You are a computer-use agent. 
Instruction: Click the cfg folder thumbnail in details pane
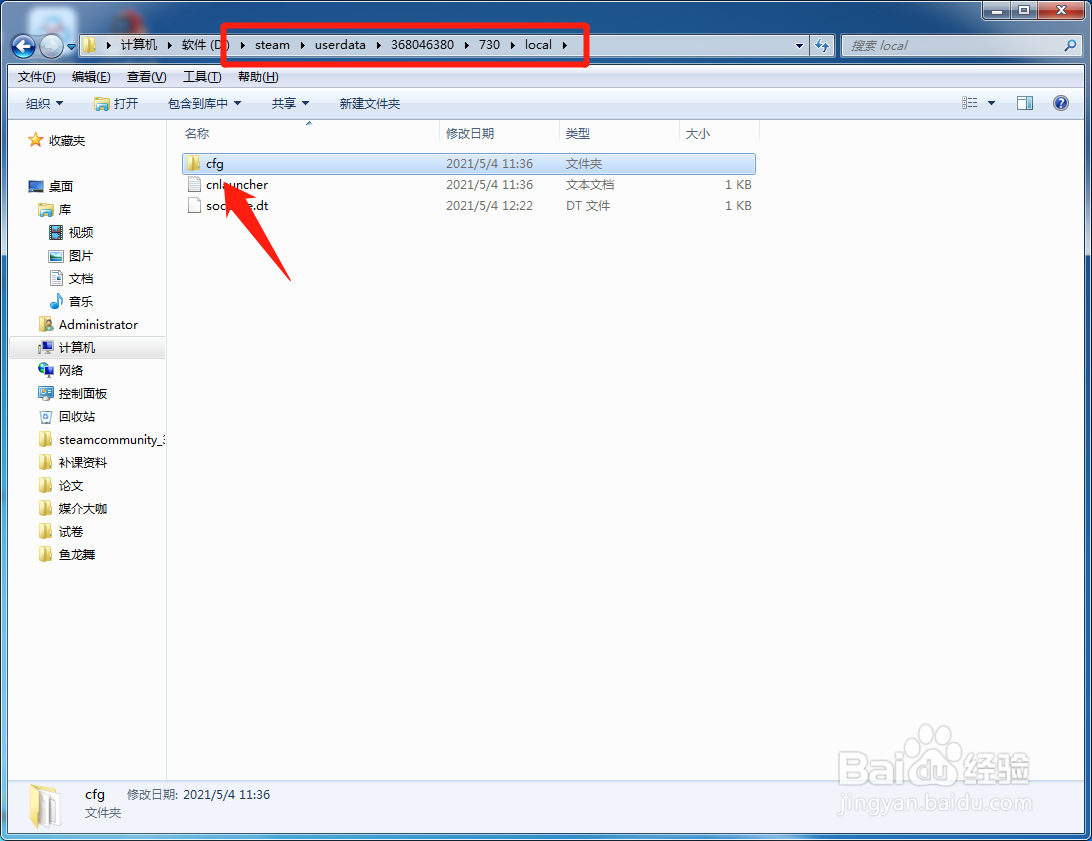45,805
